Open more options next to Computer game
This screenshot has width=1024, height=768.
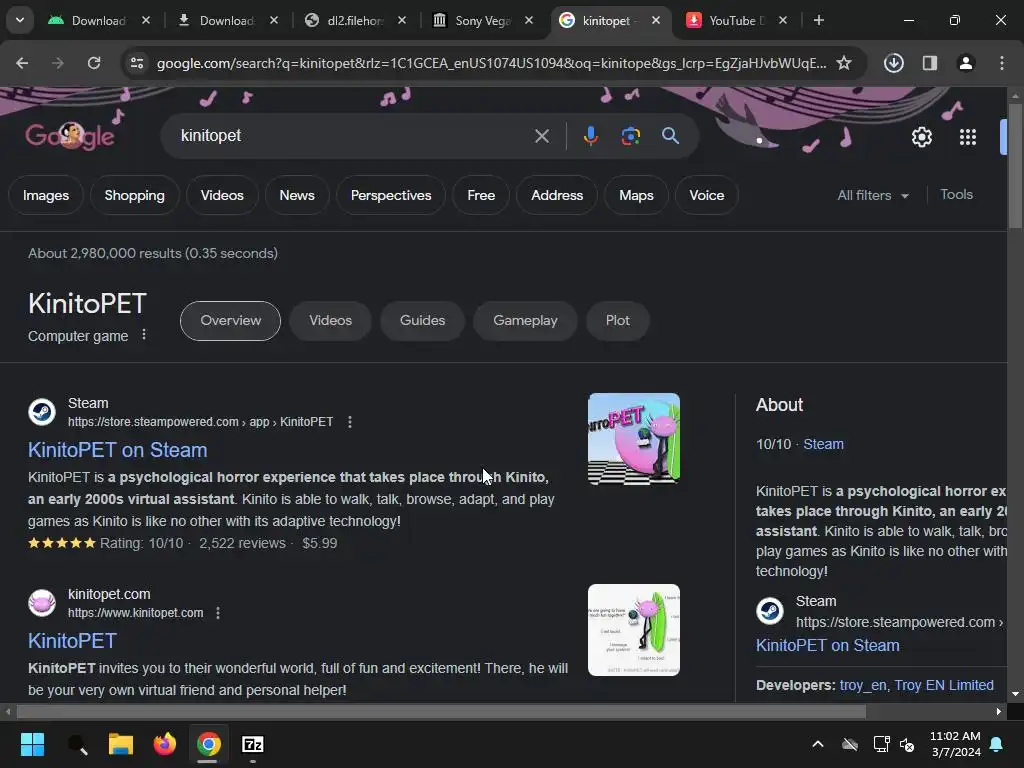tap(144, 335)
